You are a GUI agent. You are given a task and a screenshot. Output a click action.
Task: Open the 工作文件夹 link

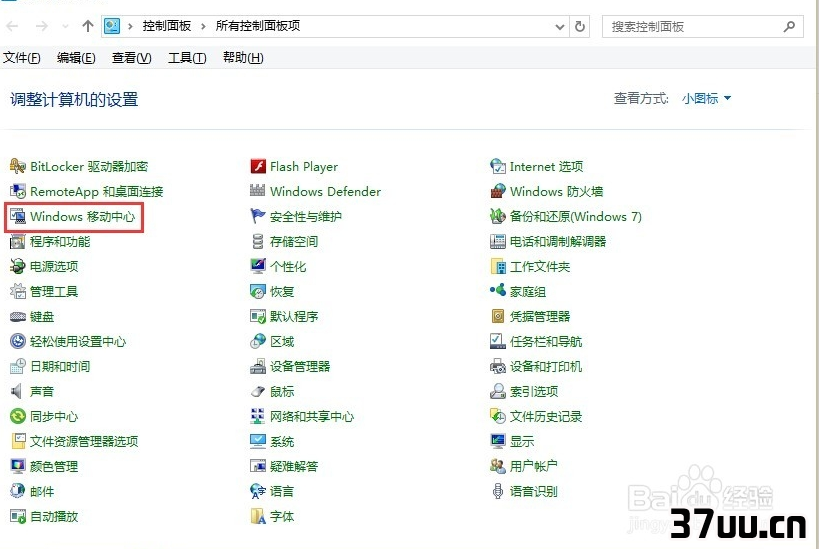(540, 266)
